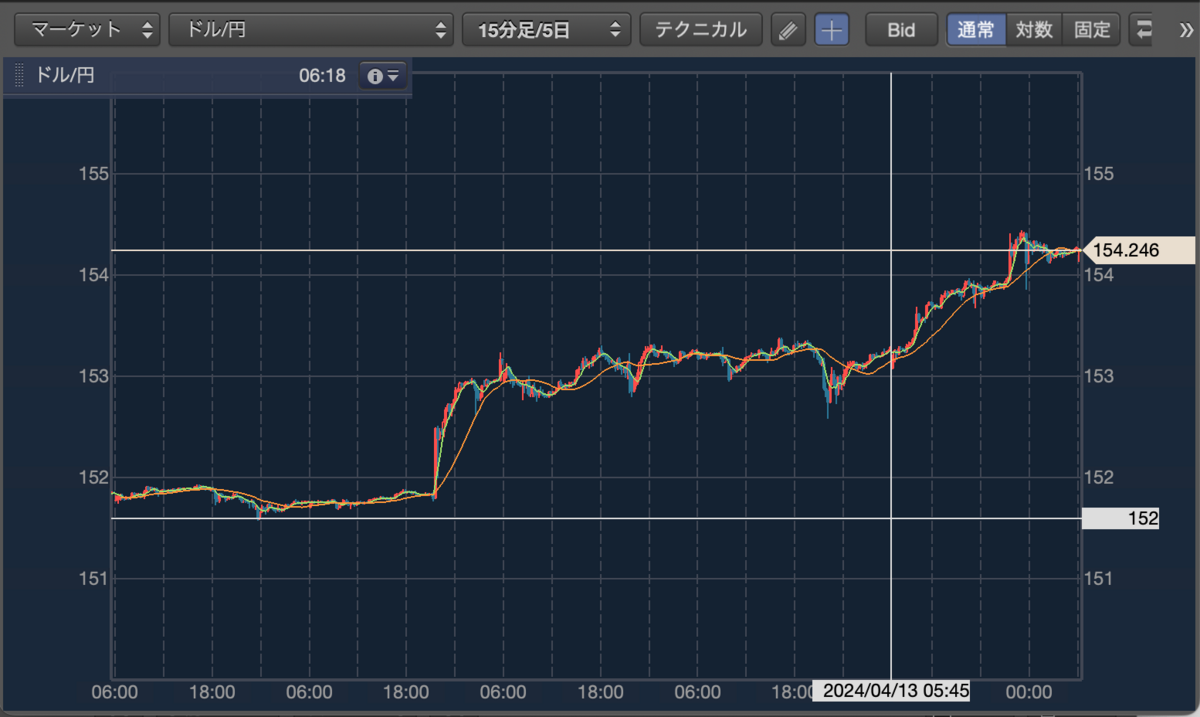Click the swap arrows icon in toolbar

click(1142, 29)
